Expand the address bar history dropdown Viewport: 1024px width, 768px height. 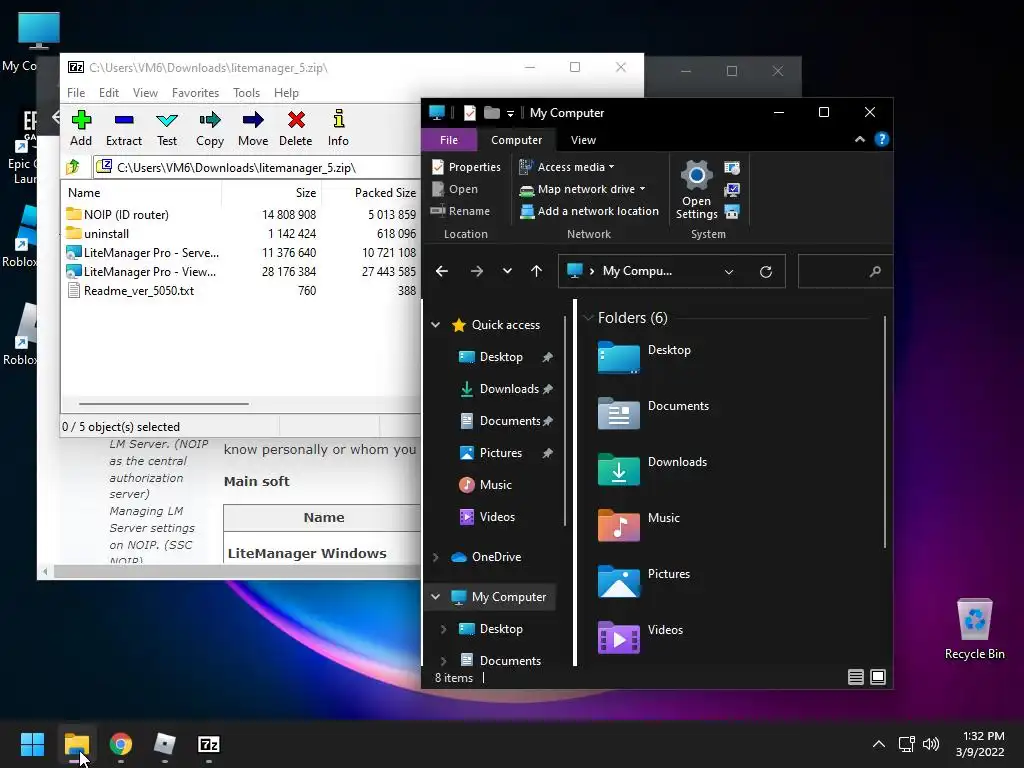[x=729, y=272]
